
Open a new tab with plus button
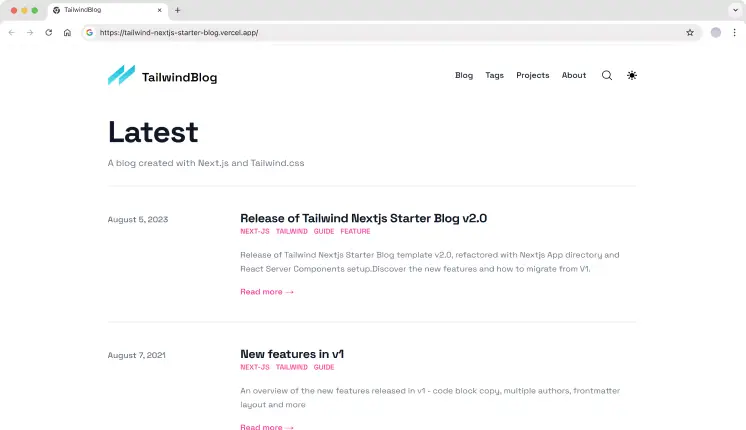(177, 10)
